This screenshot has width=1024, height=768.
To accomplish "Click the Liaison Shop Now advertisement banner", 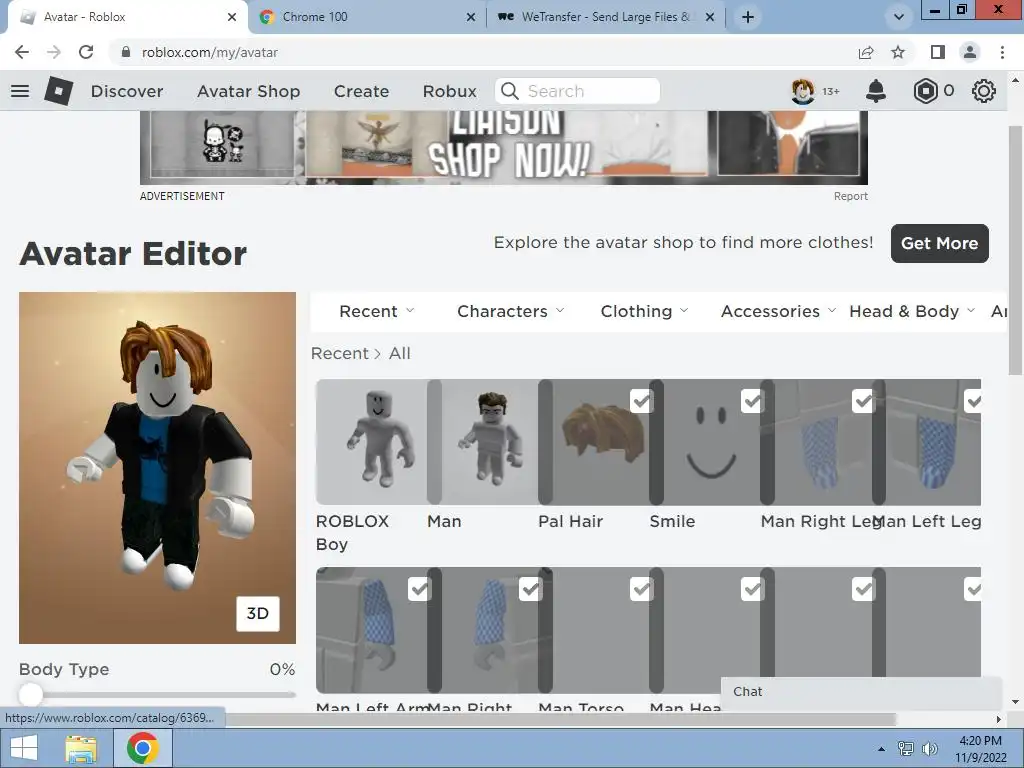I will tap(504, 148).
